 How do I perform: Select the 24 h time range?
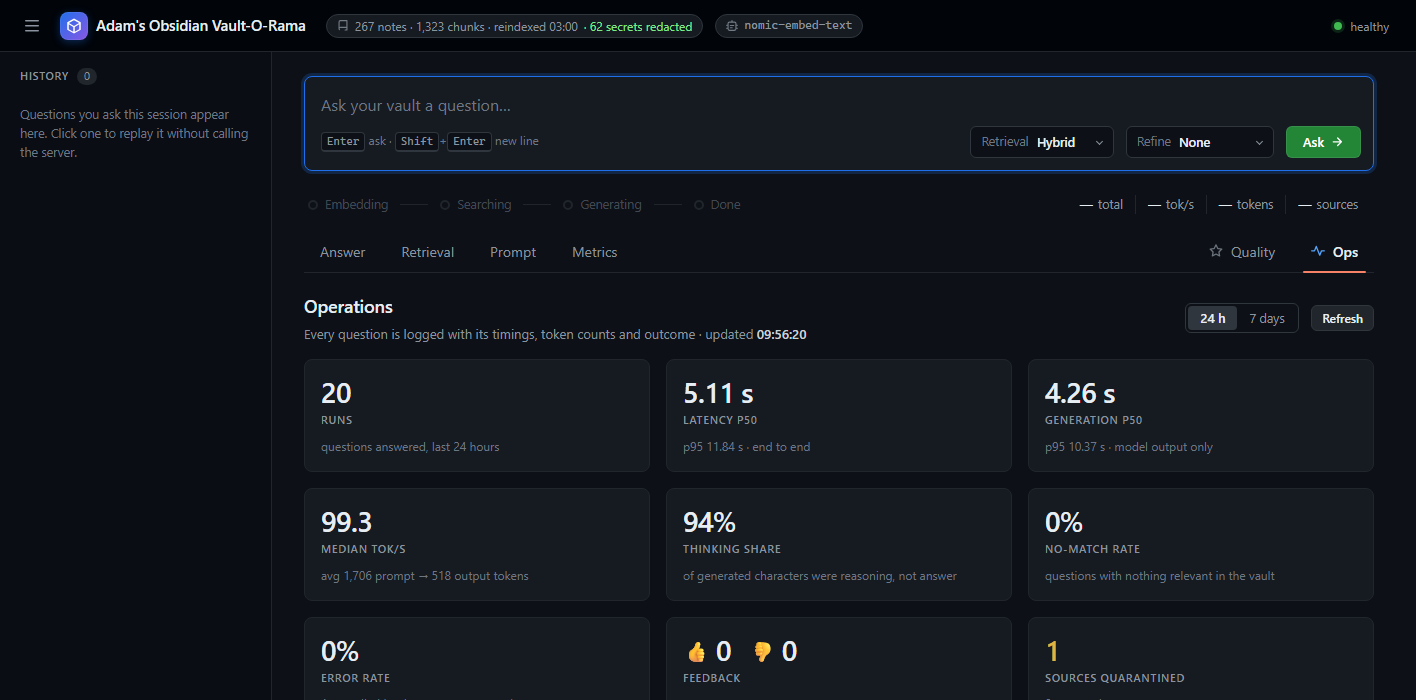1213,318
